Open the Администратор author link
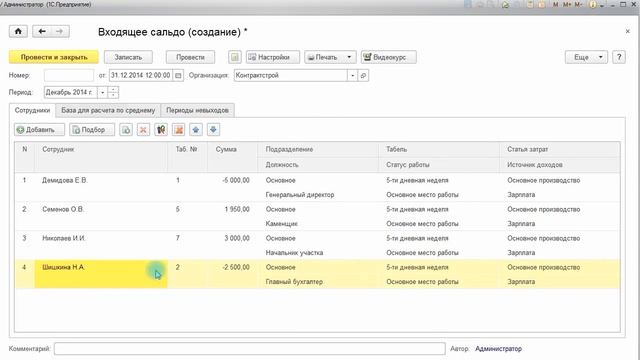 click(x=498, y=349)
